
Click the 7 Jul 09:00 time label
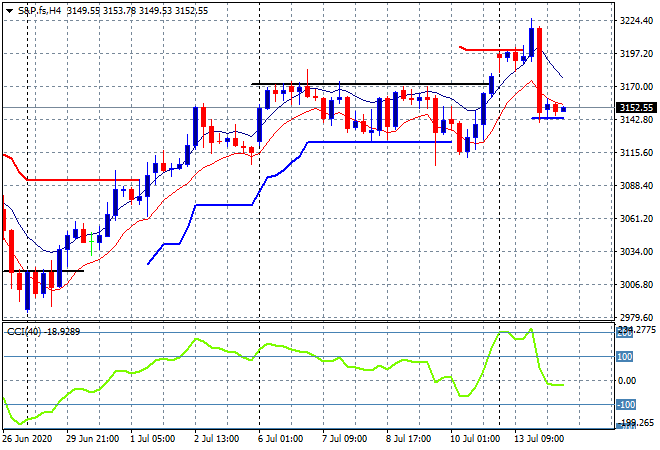coord(344,439)
